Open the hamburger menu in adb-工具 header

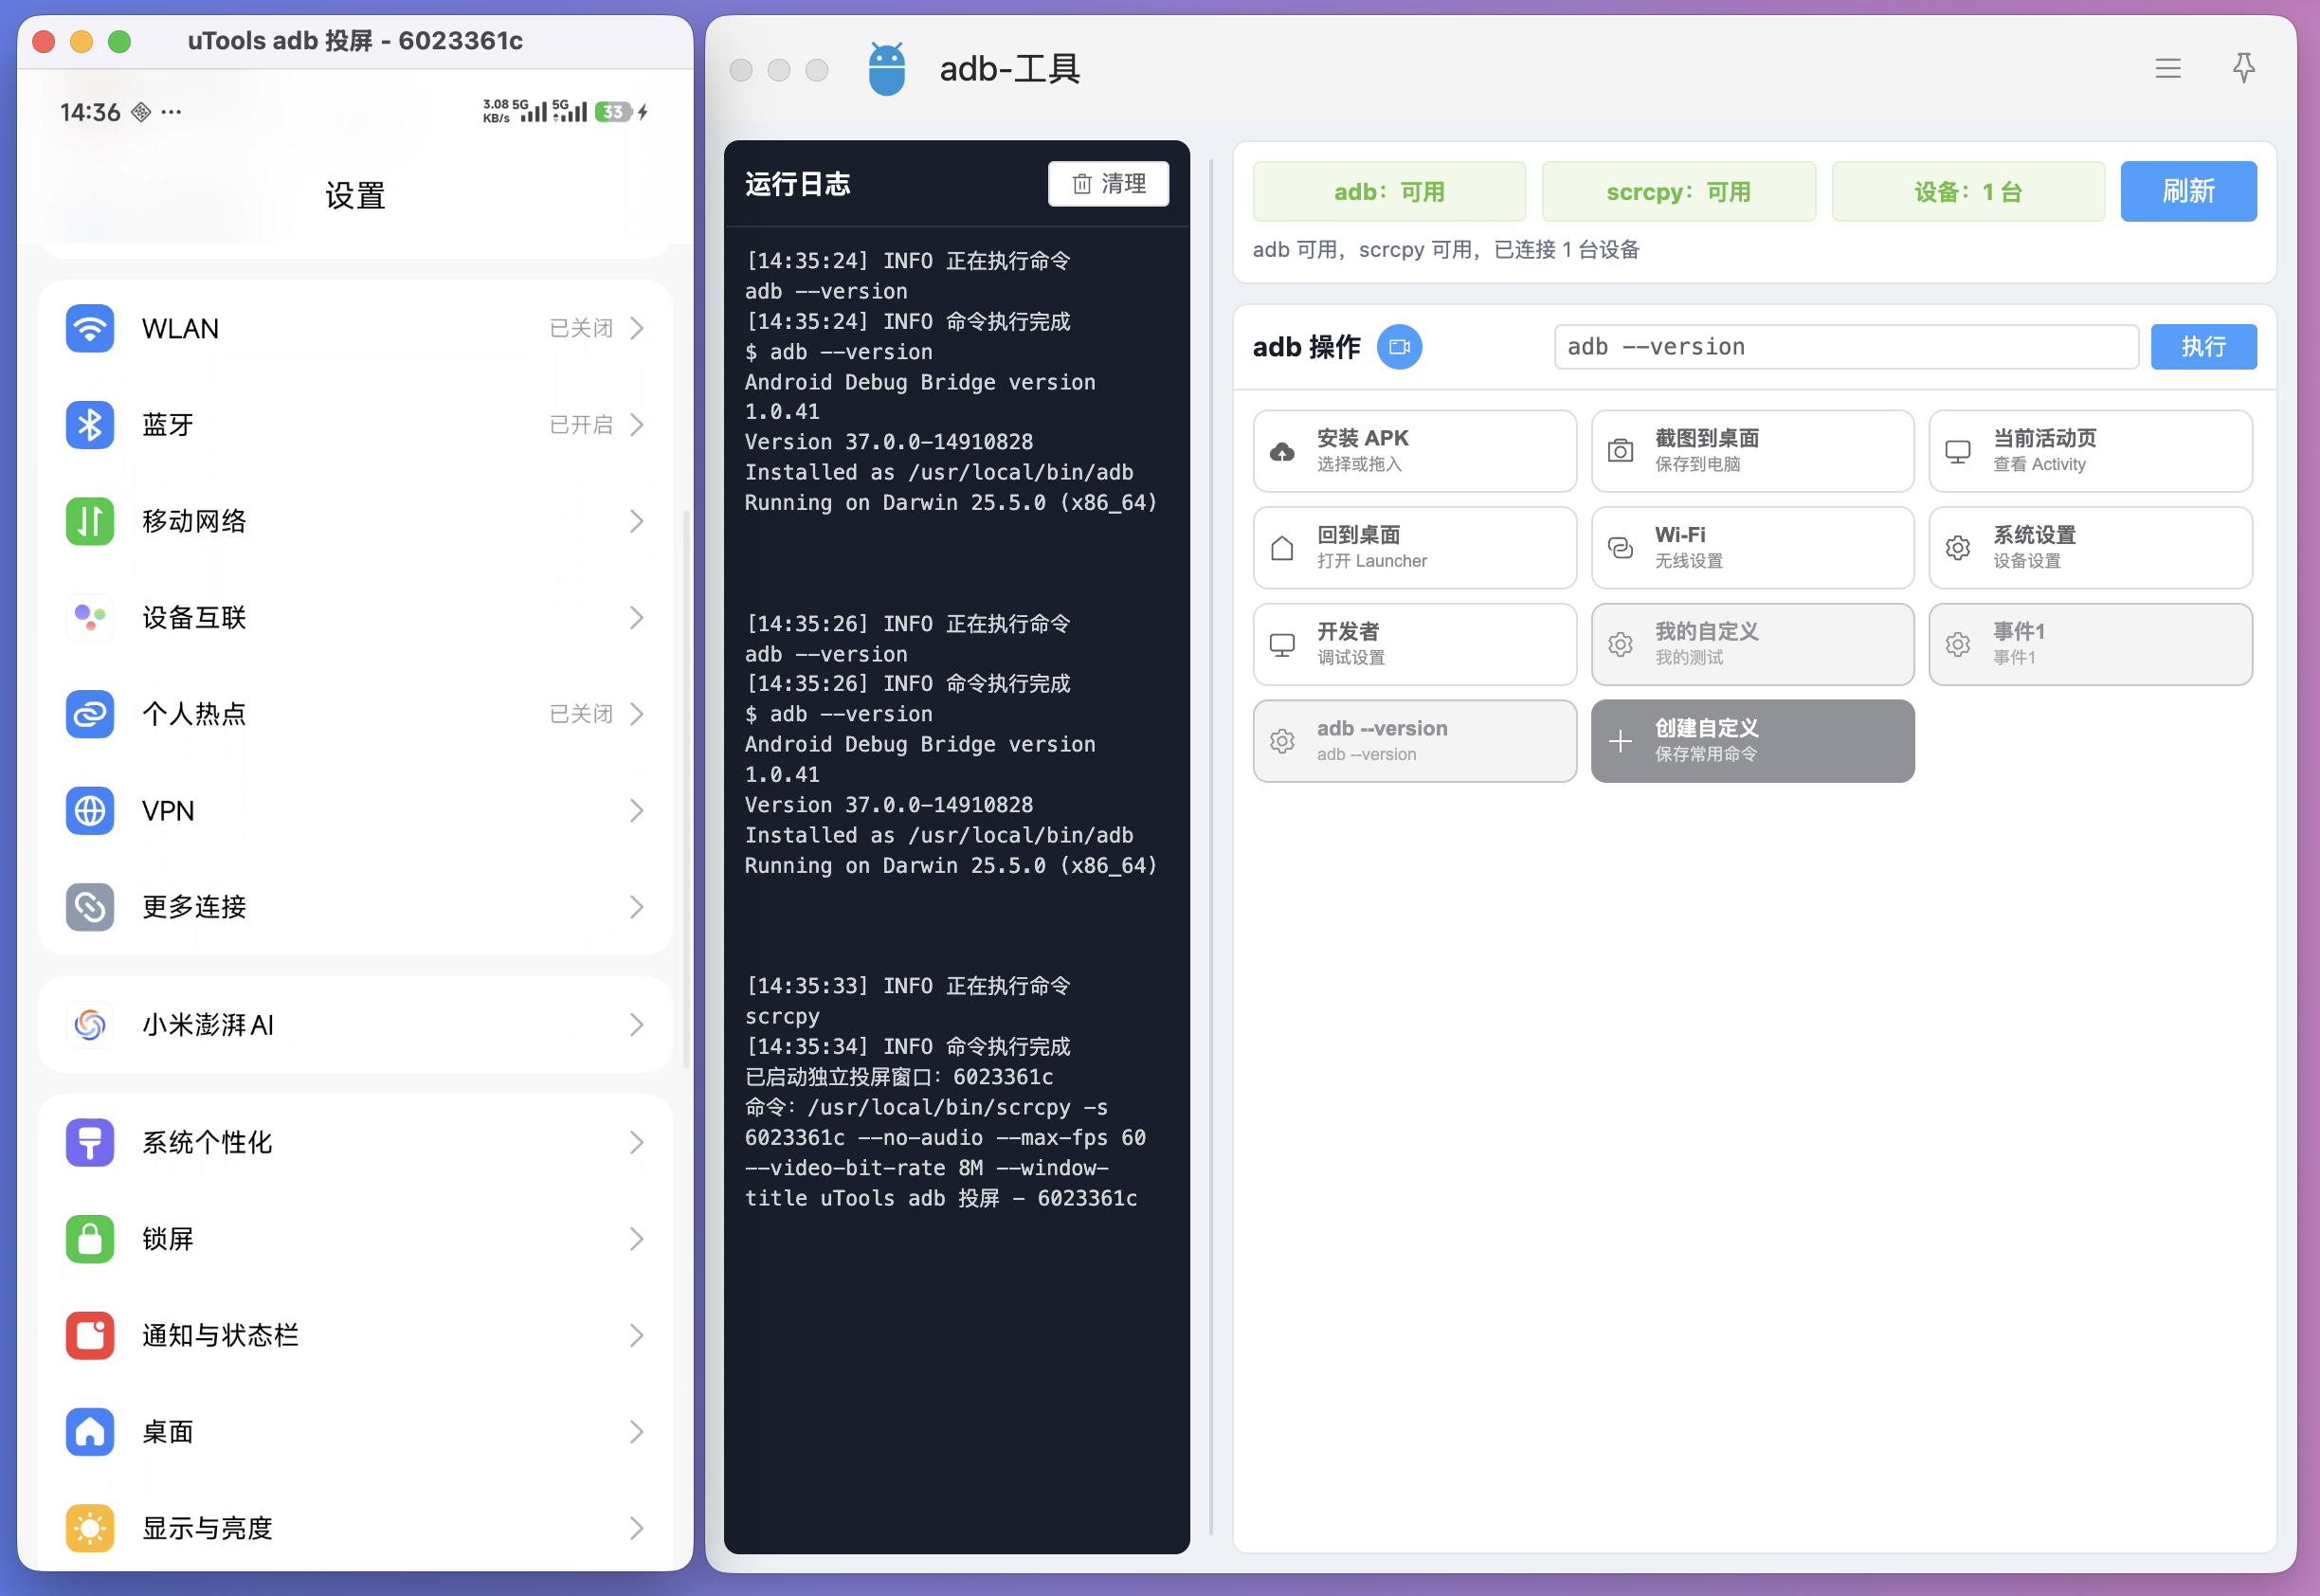(x=2168, y=68)
